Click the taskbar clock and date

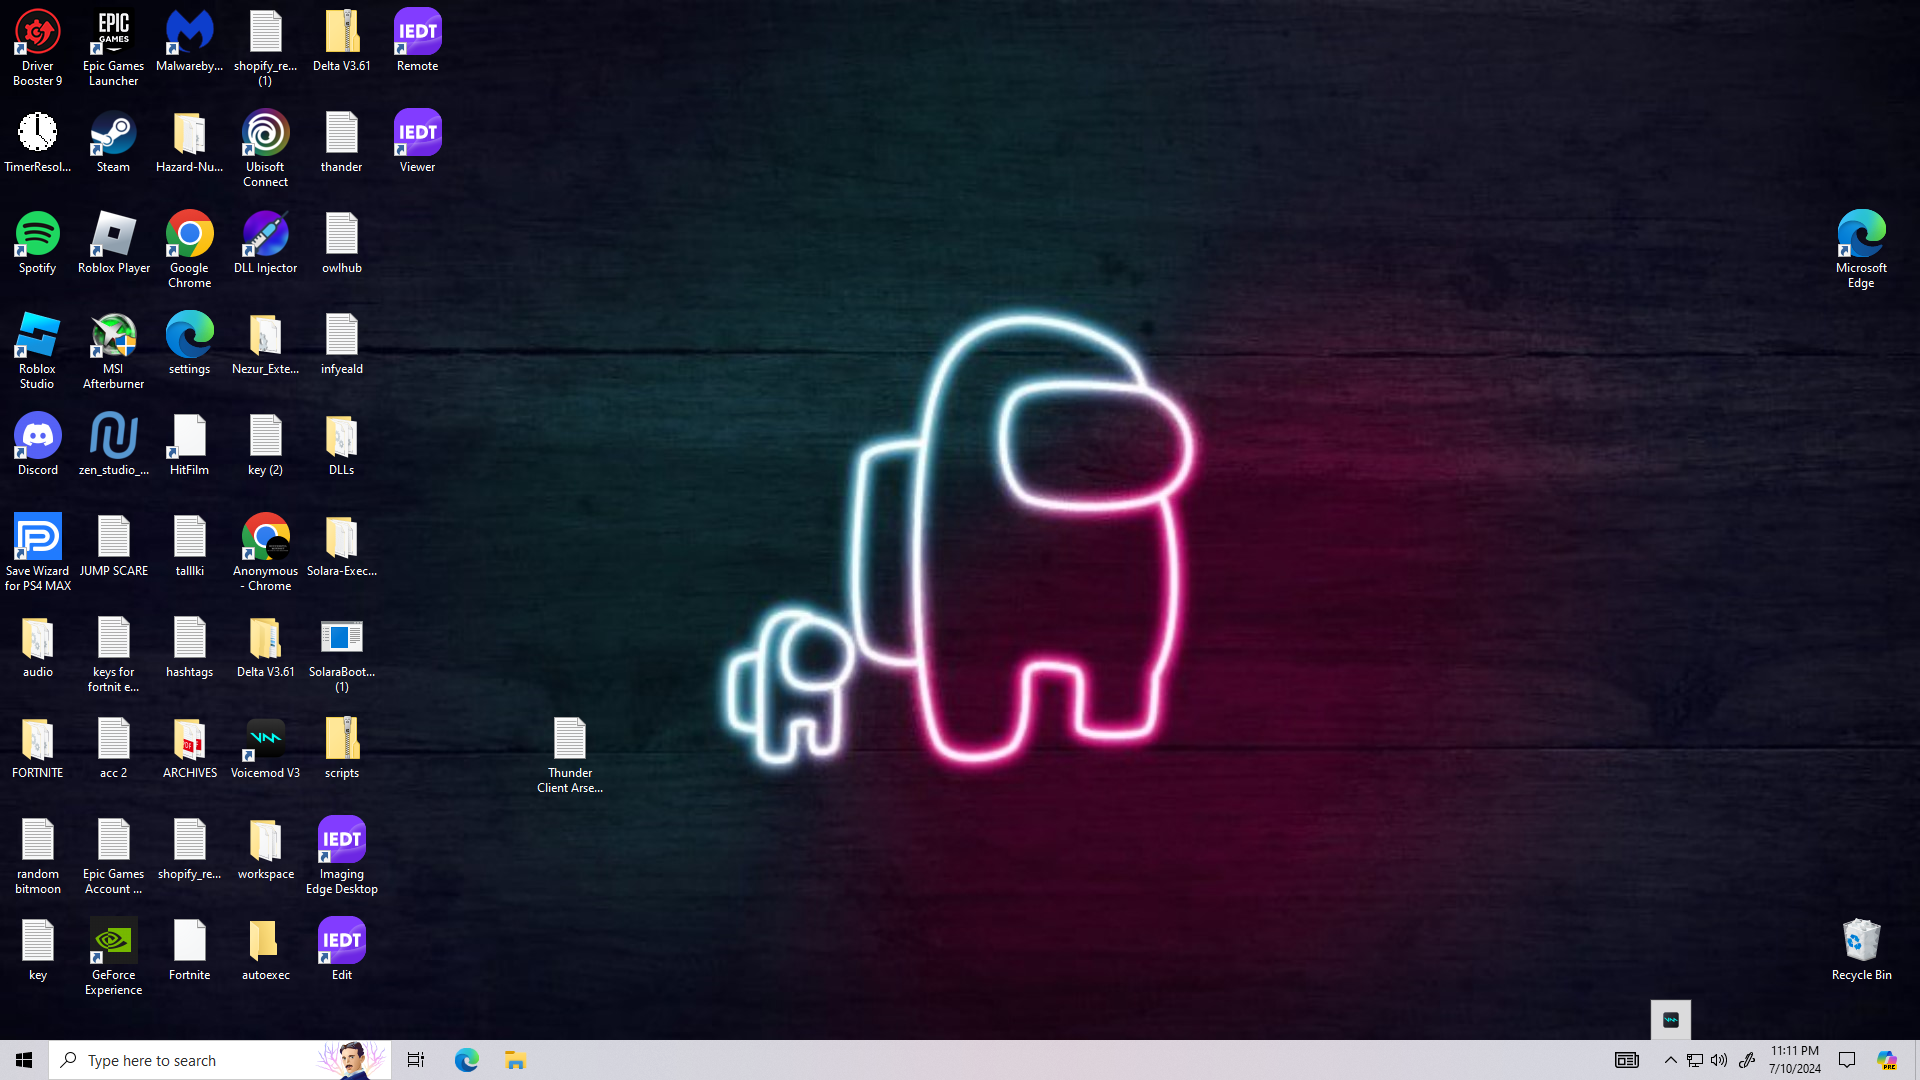point(1794,1060)
